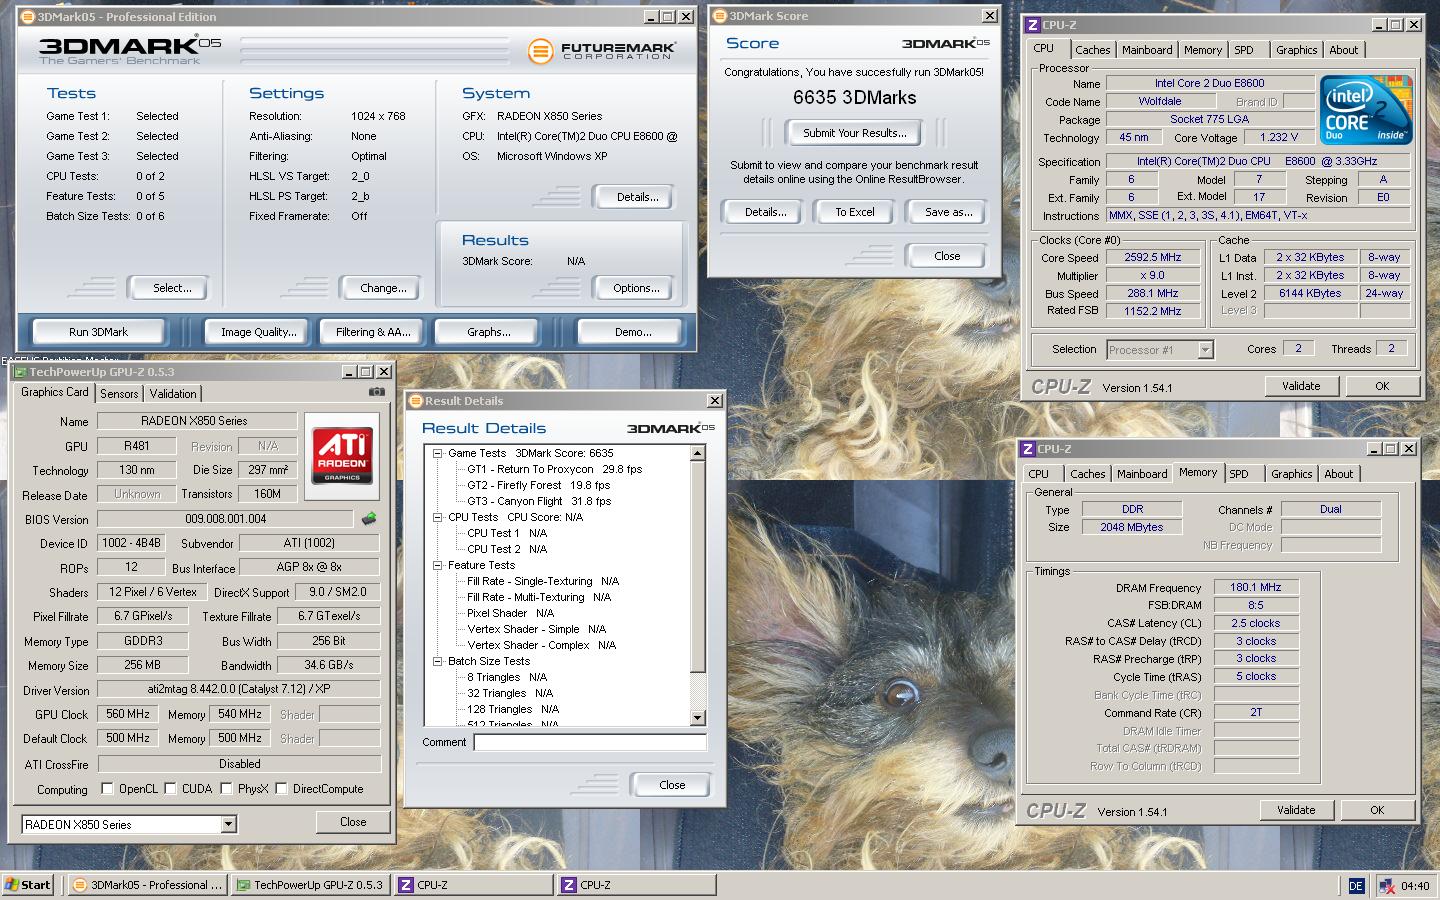Click the ATI Radeon logo in GPU-Z
The width and height of the screenshot is (1440, 900).
[x=342, y=455]
